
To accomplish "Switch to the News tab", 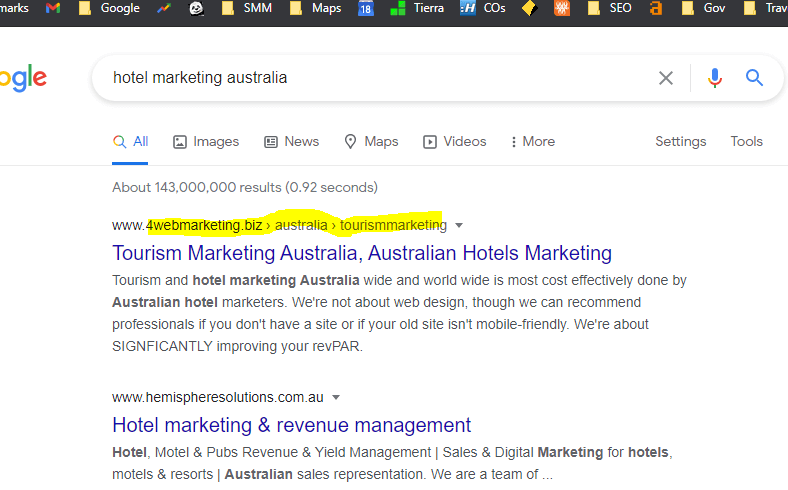I will pyautogui.click(x=291, y=142).
